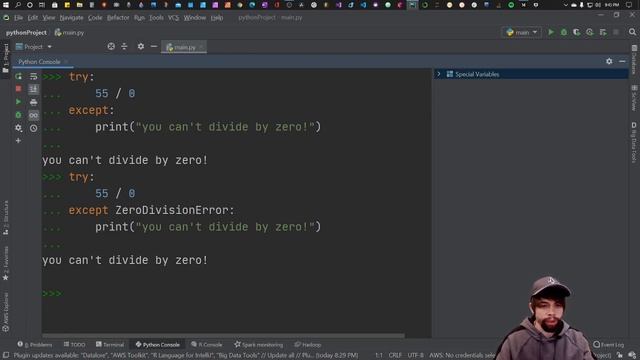Toggle the Python Console bottom tab
This screenshot has height=360, width=640.
(157, 344)
